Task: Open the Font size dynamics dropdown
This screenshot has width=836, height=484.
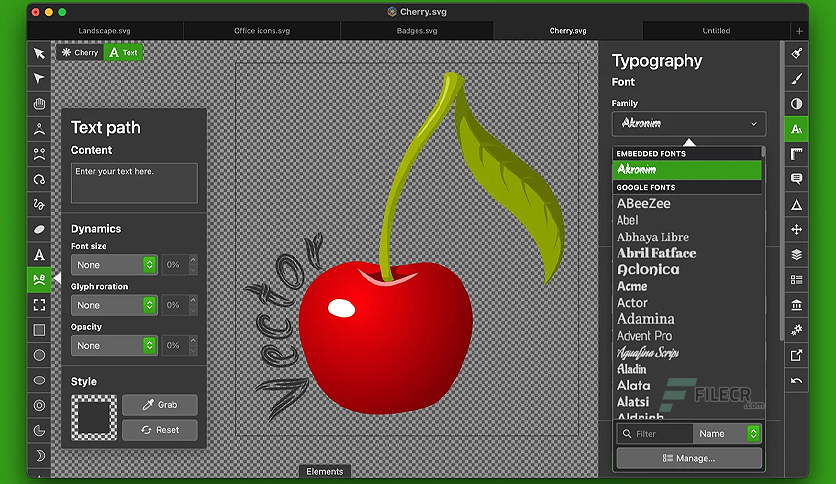Action: (114, 265)
